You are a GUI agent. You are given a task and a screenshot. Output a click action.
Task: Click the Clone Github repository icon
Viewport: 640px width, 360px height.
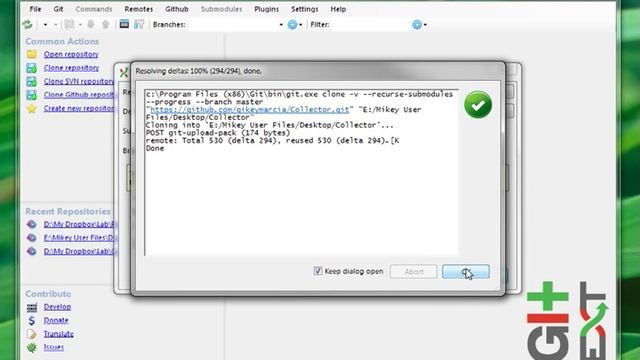(31, 95)
